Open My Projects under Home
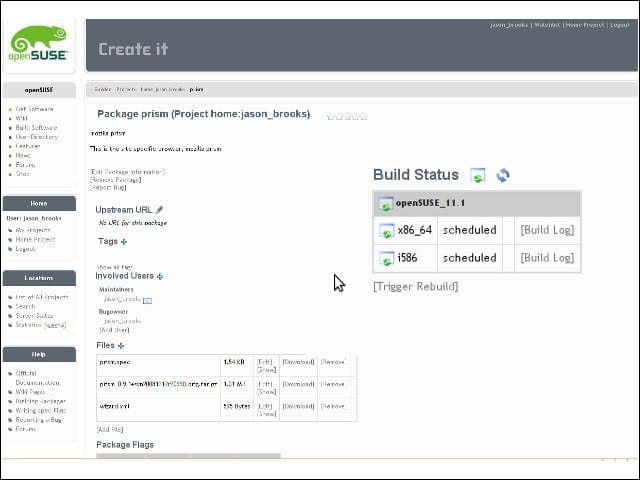640x480 pixels. 33,230
